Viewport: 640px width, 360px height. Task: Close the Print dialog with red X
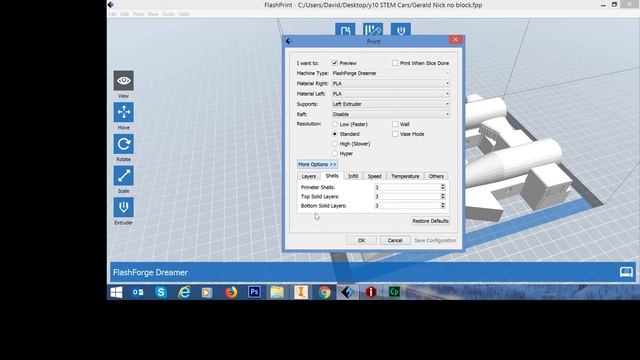(x=455, y=40)
